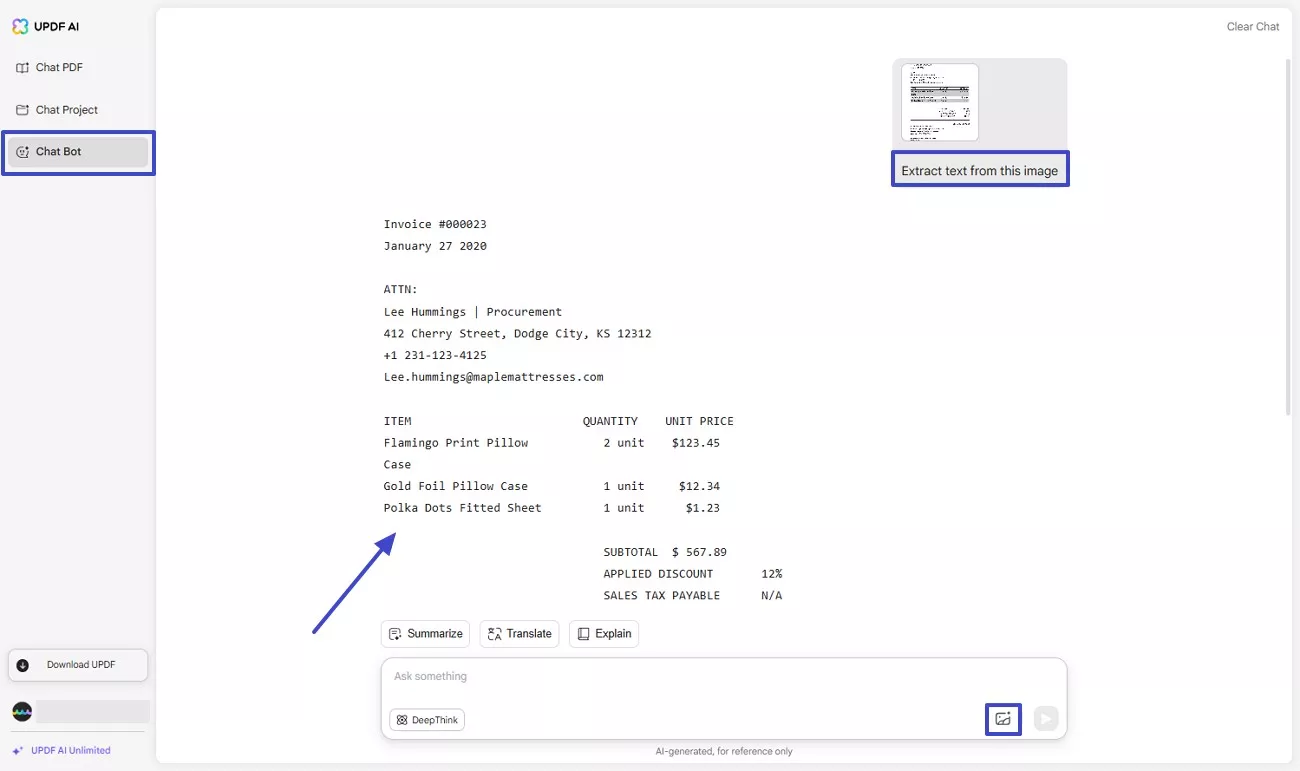
Task: Click the Download UPDF button
Action: click(x=78, y=665)
